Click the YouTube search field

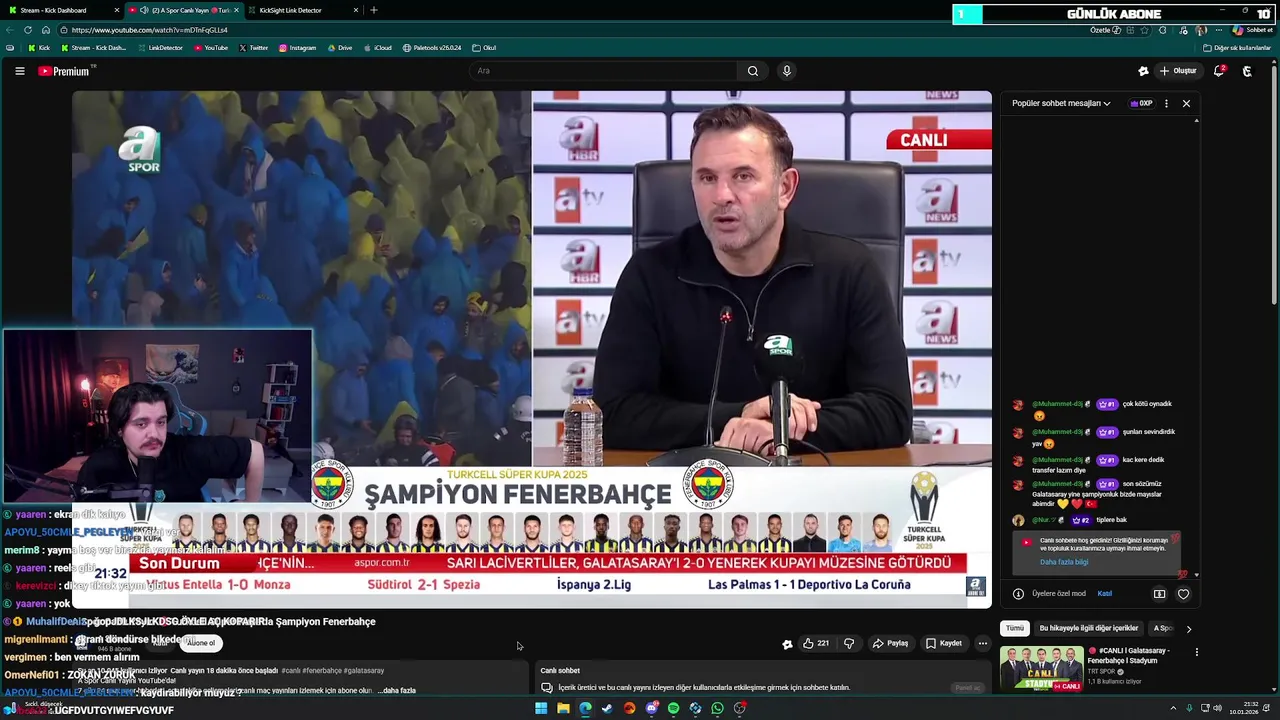[x=603, y=71]
